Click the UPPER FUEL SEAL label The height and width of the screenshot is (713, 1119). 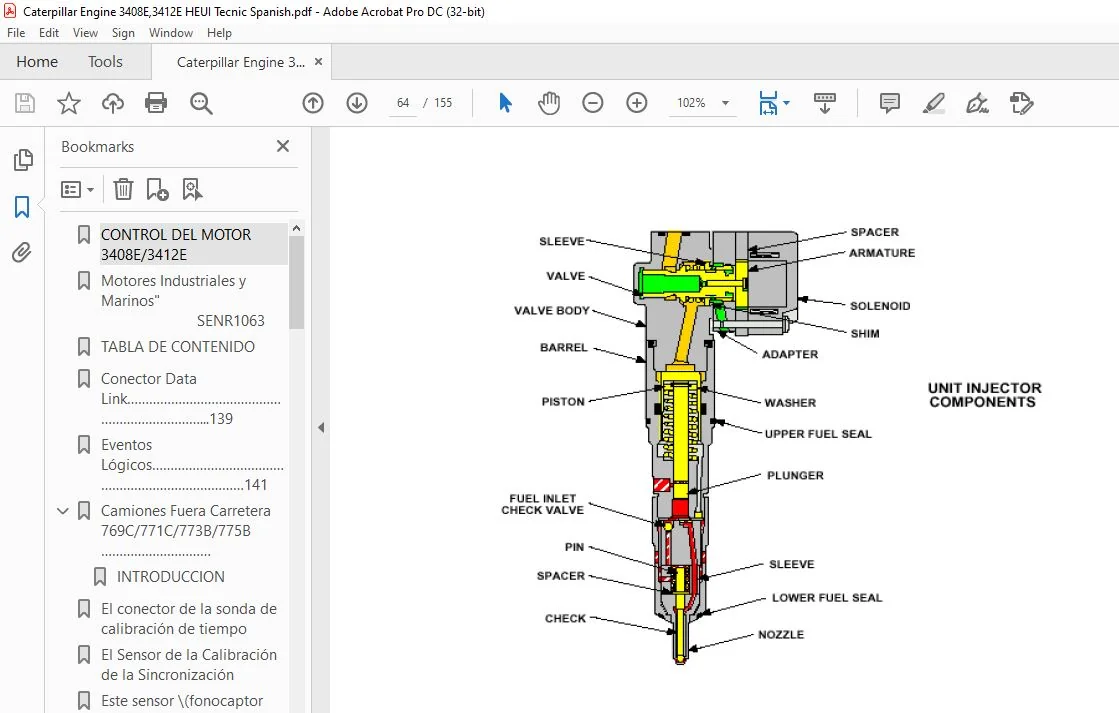pyautogui.click(x=818, y=434)
